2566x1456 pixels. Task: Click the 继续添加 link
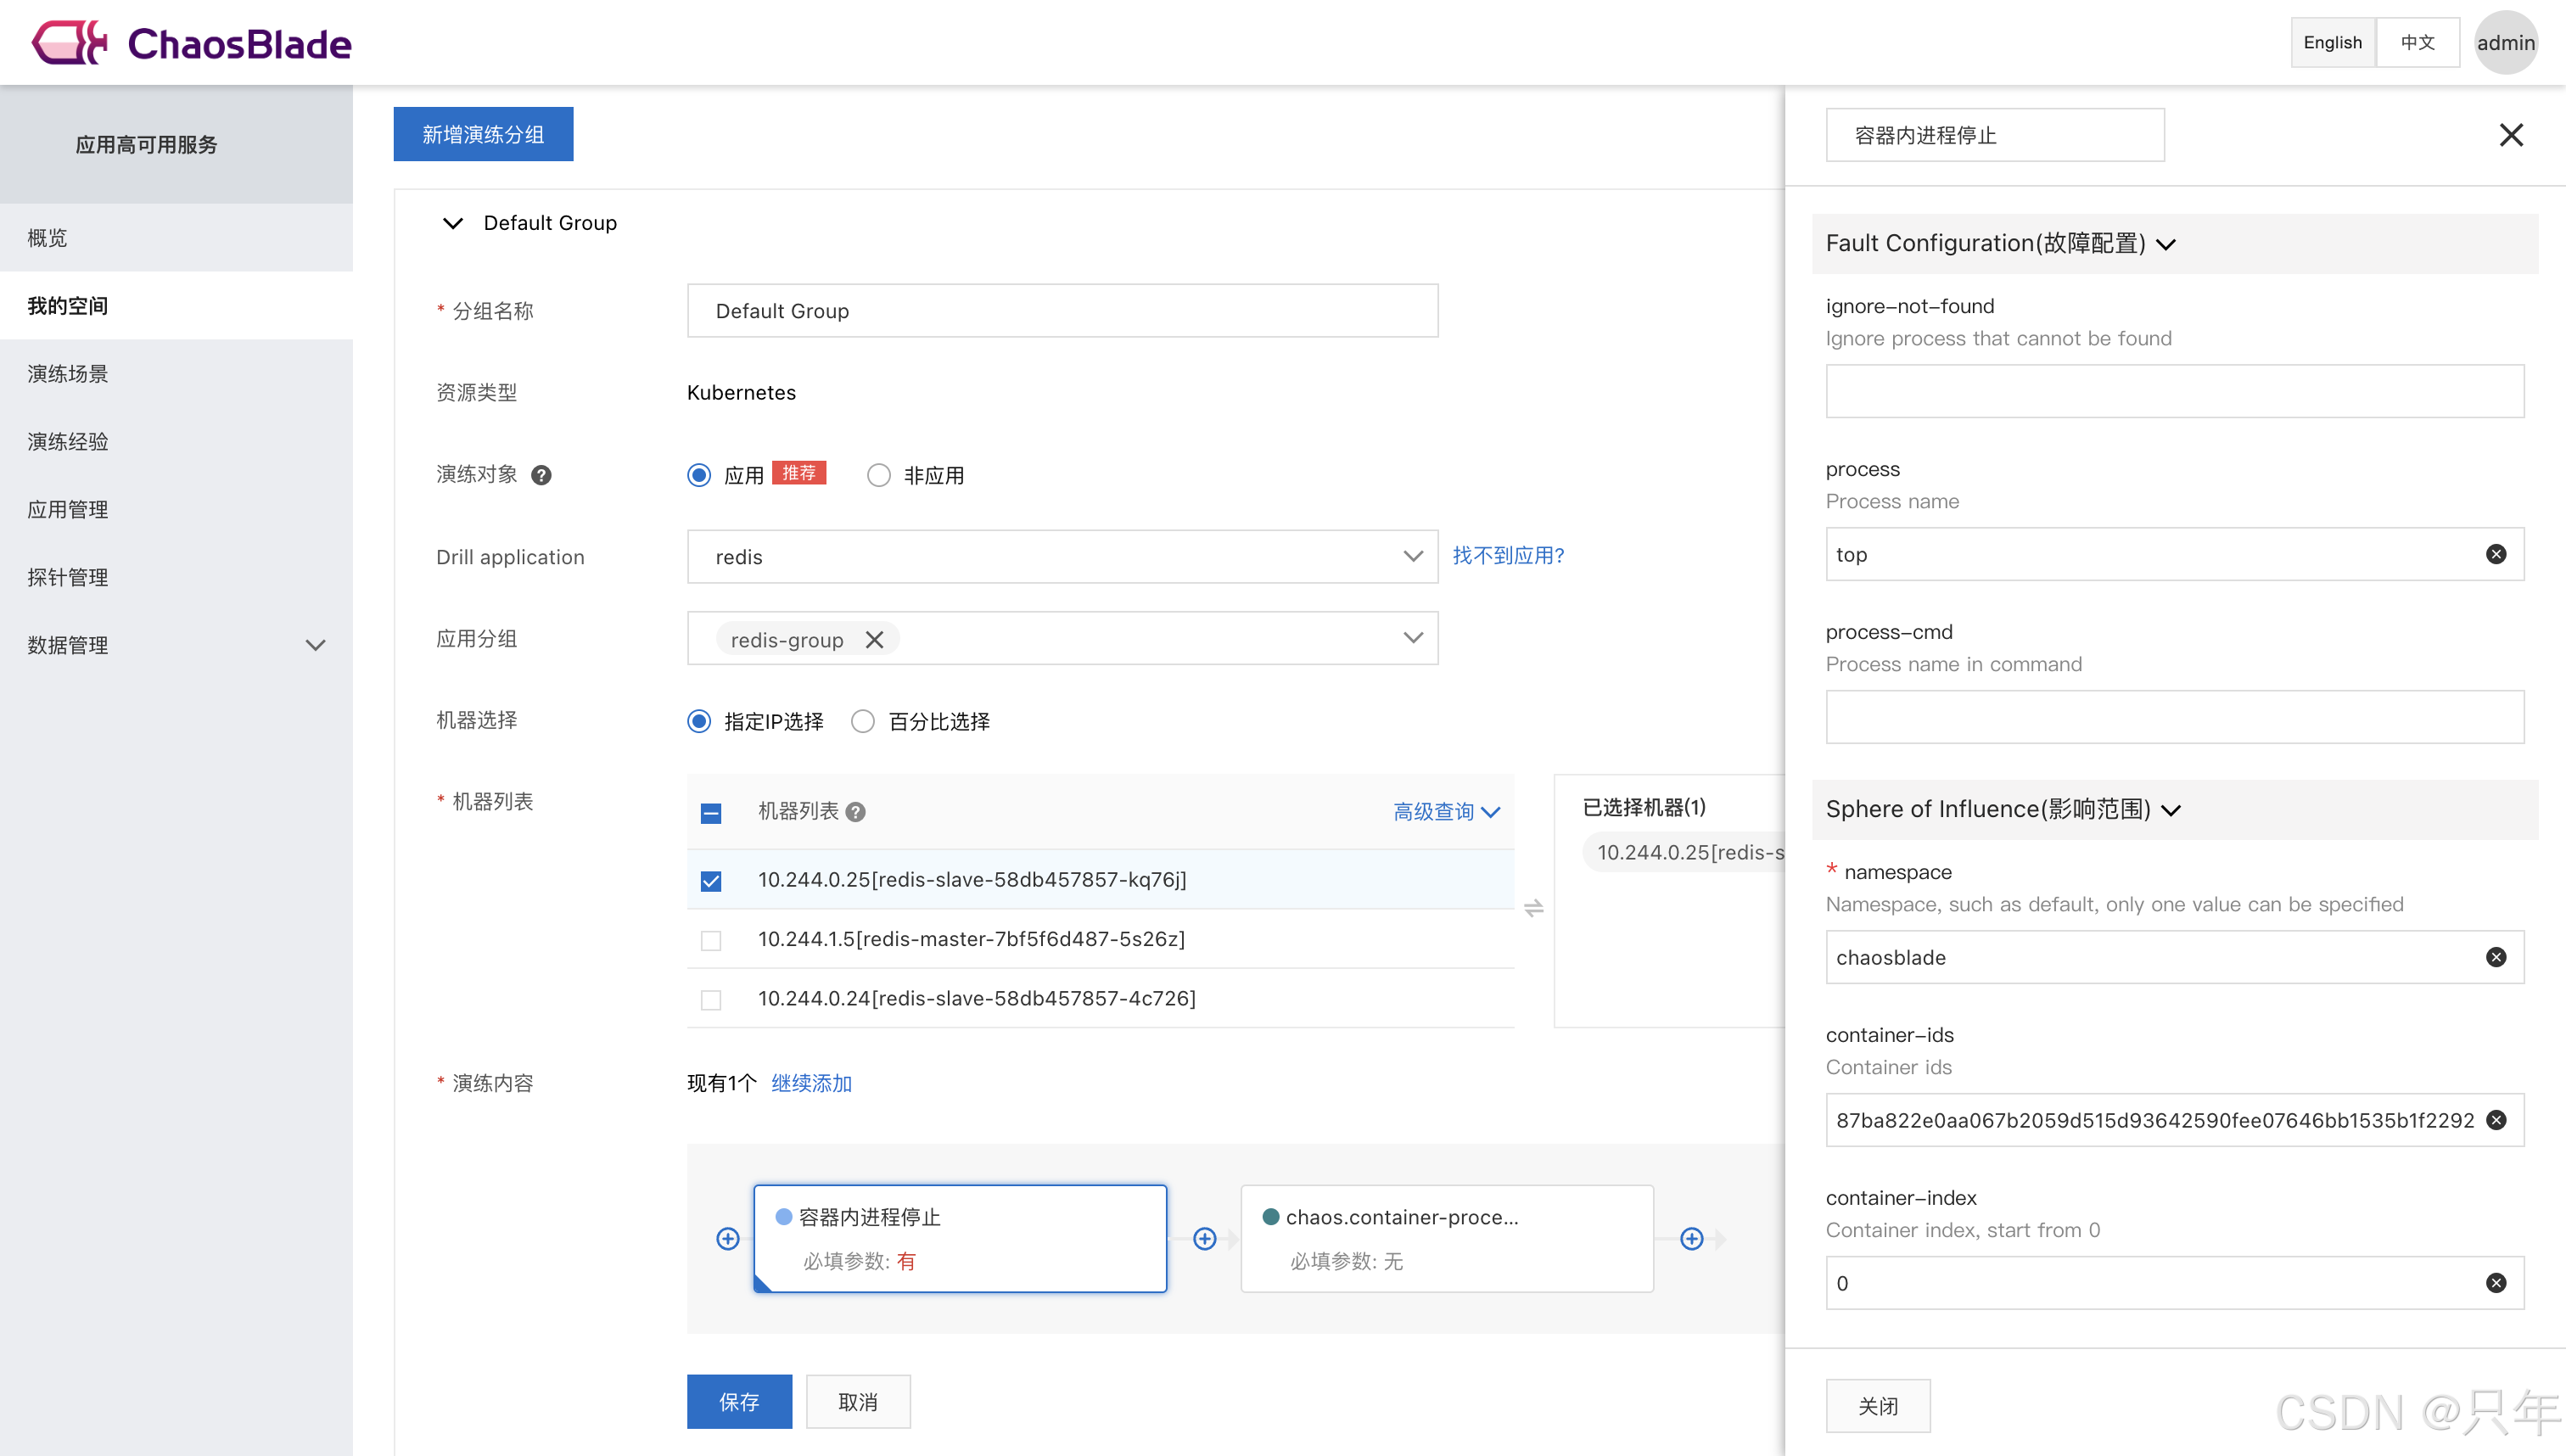[811, 1083]
